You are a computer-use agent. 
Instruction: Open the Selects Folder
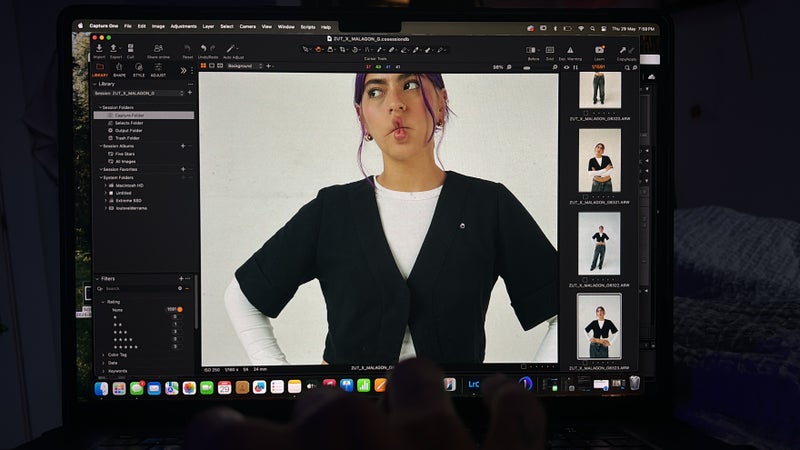[x=129, y=123]
